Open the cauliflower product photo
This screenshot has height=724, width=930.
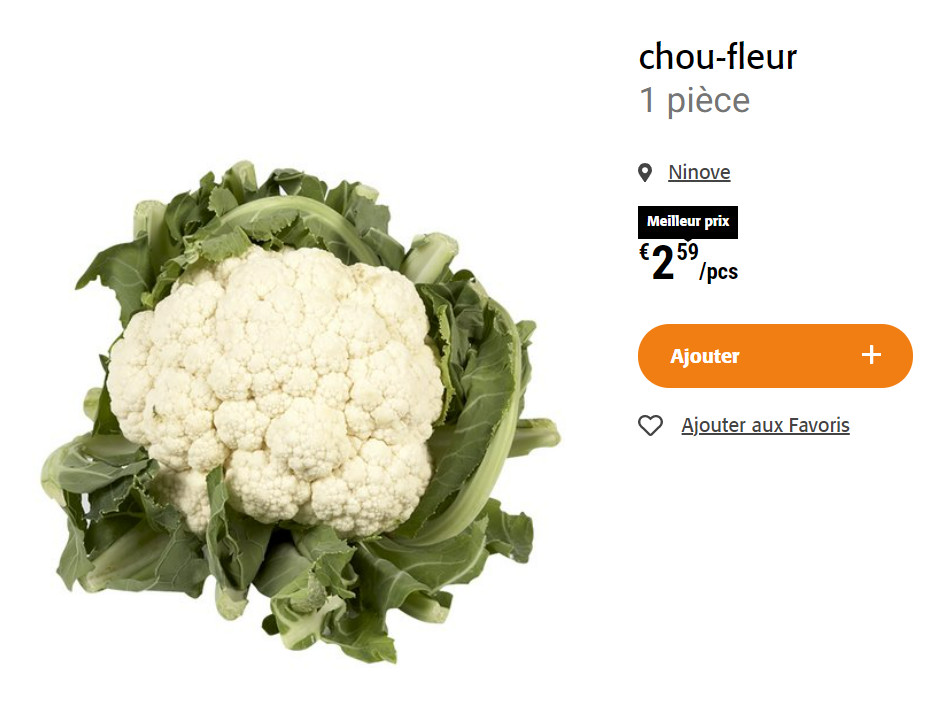pyautogui.click(x=301, y=412)
